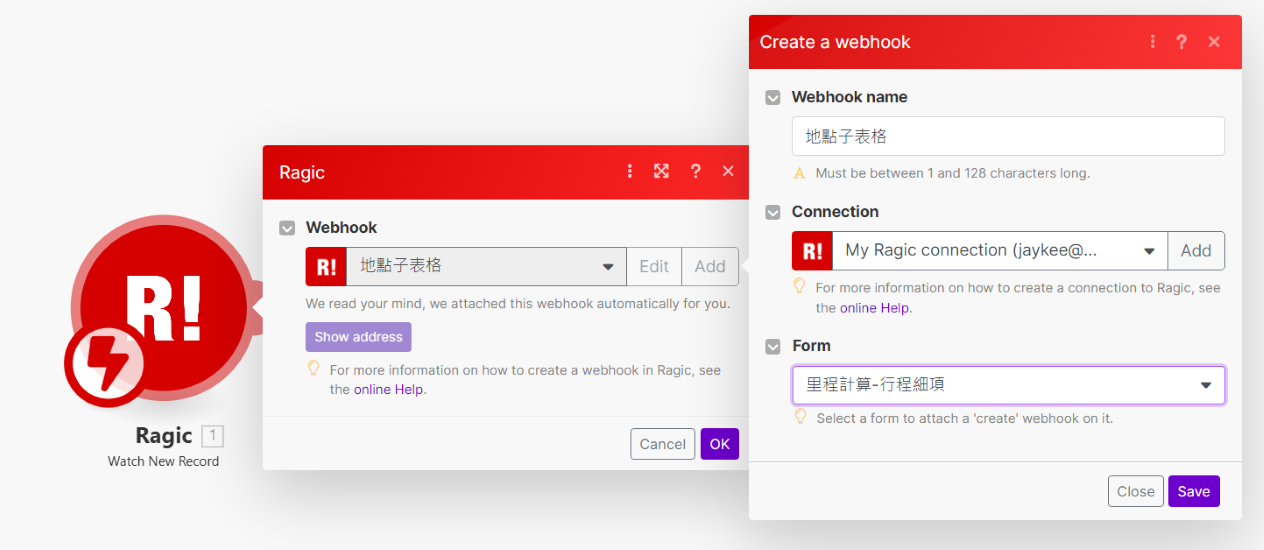Close the Create a webhook dialog
Viewport: 1264px width, 550px height.
pos(1214,42)
